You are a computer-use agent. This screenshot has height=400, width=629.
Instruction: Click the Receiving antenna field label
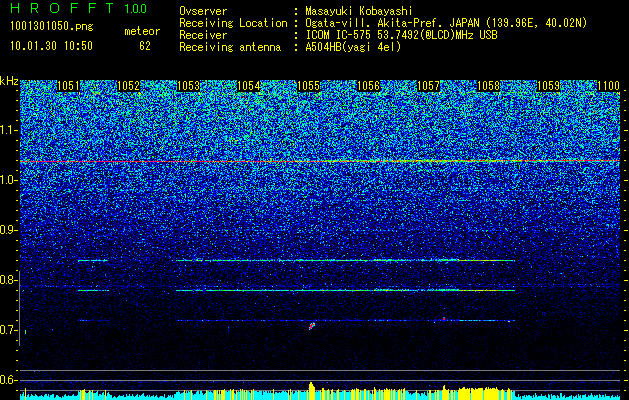[x=230, y=47]
